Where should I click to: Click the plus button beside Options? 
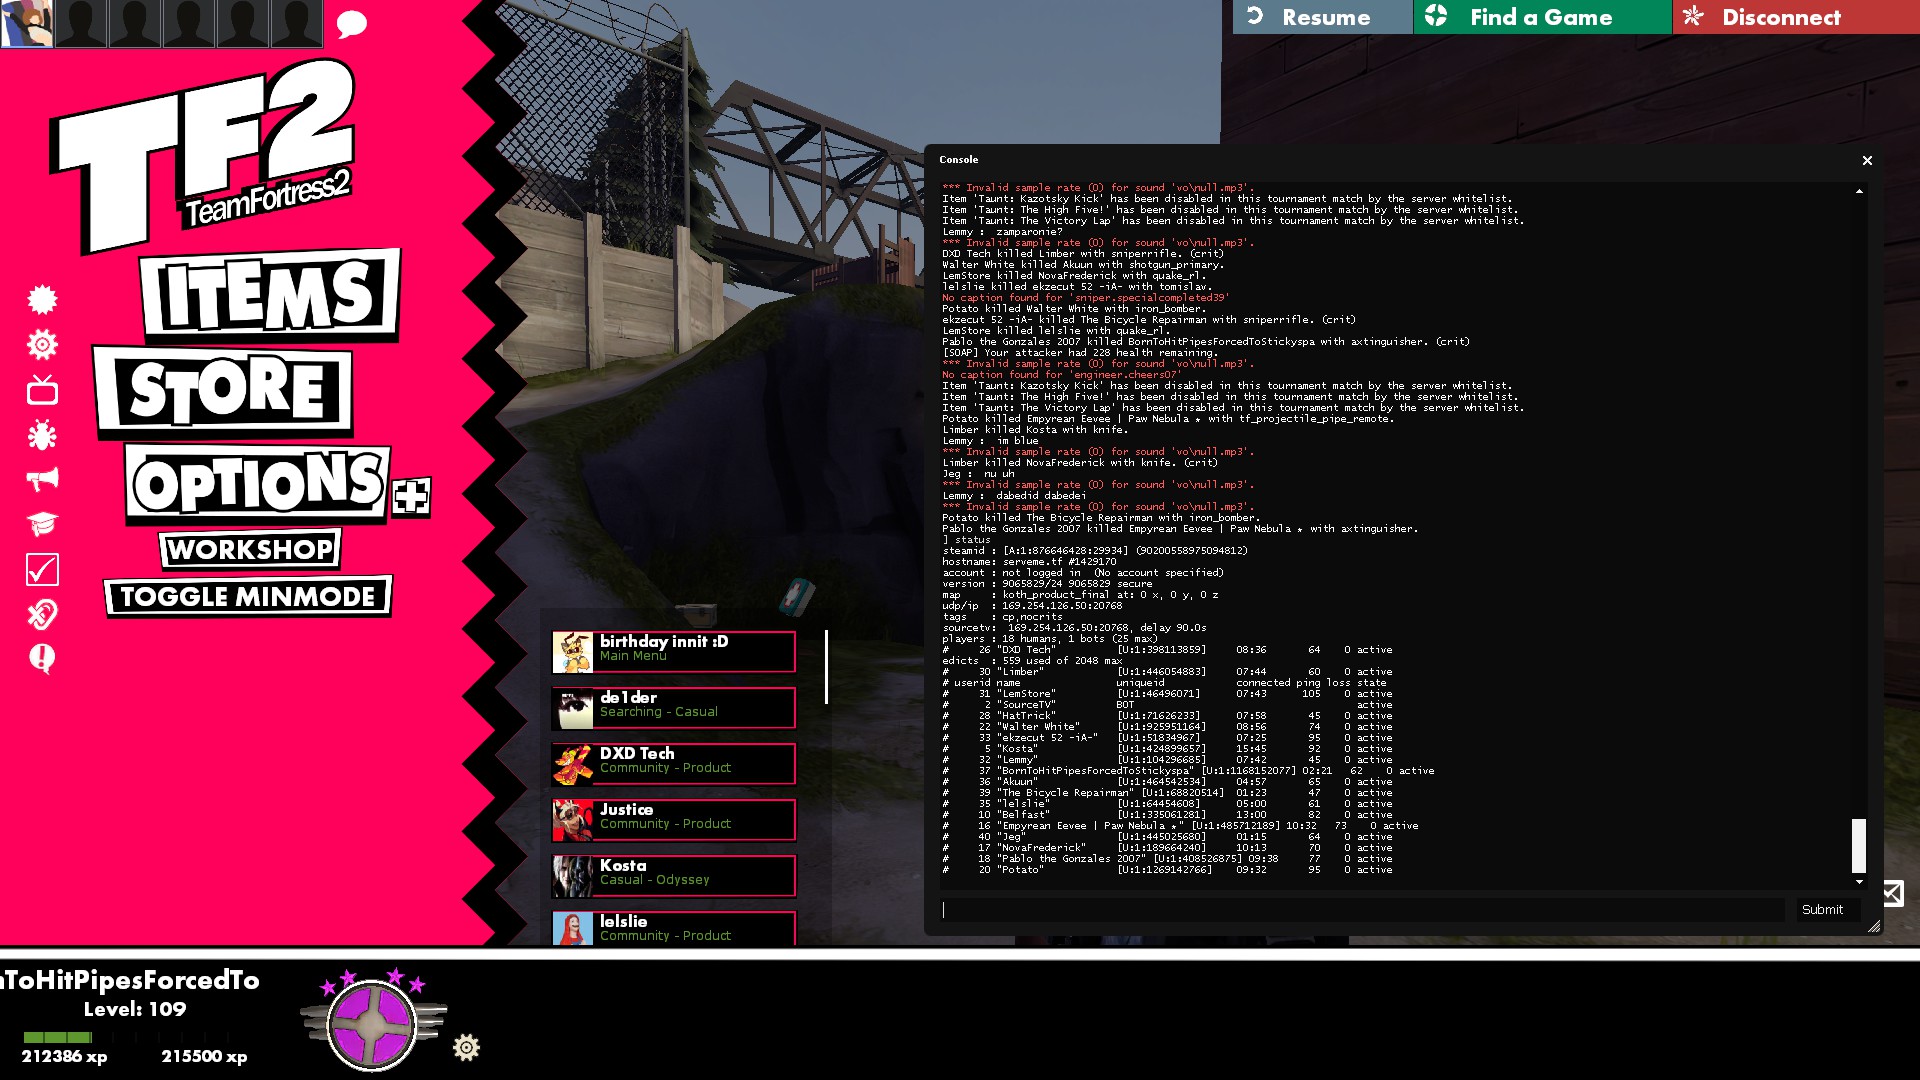[411, 496]
